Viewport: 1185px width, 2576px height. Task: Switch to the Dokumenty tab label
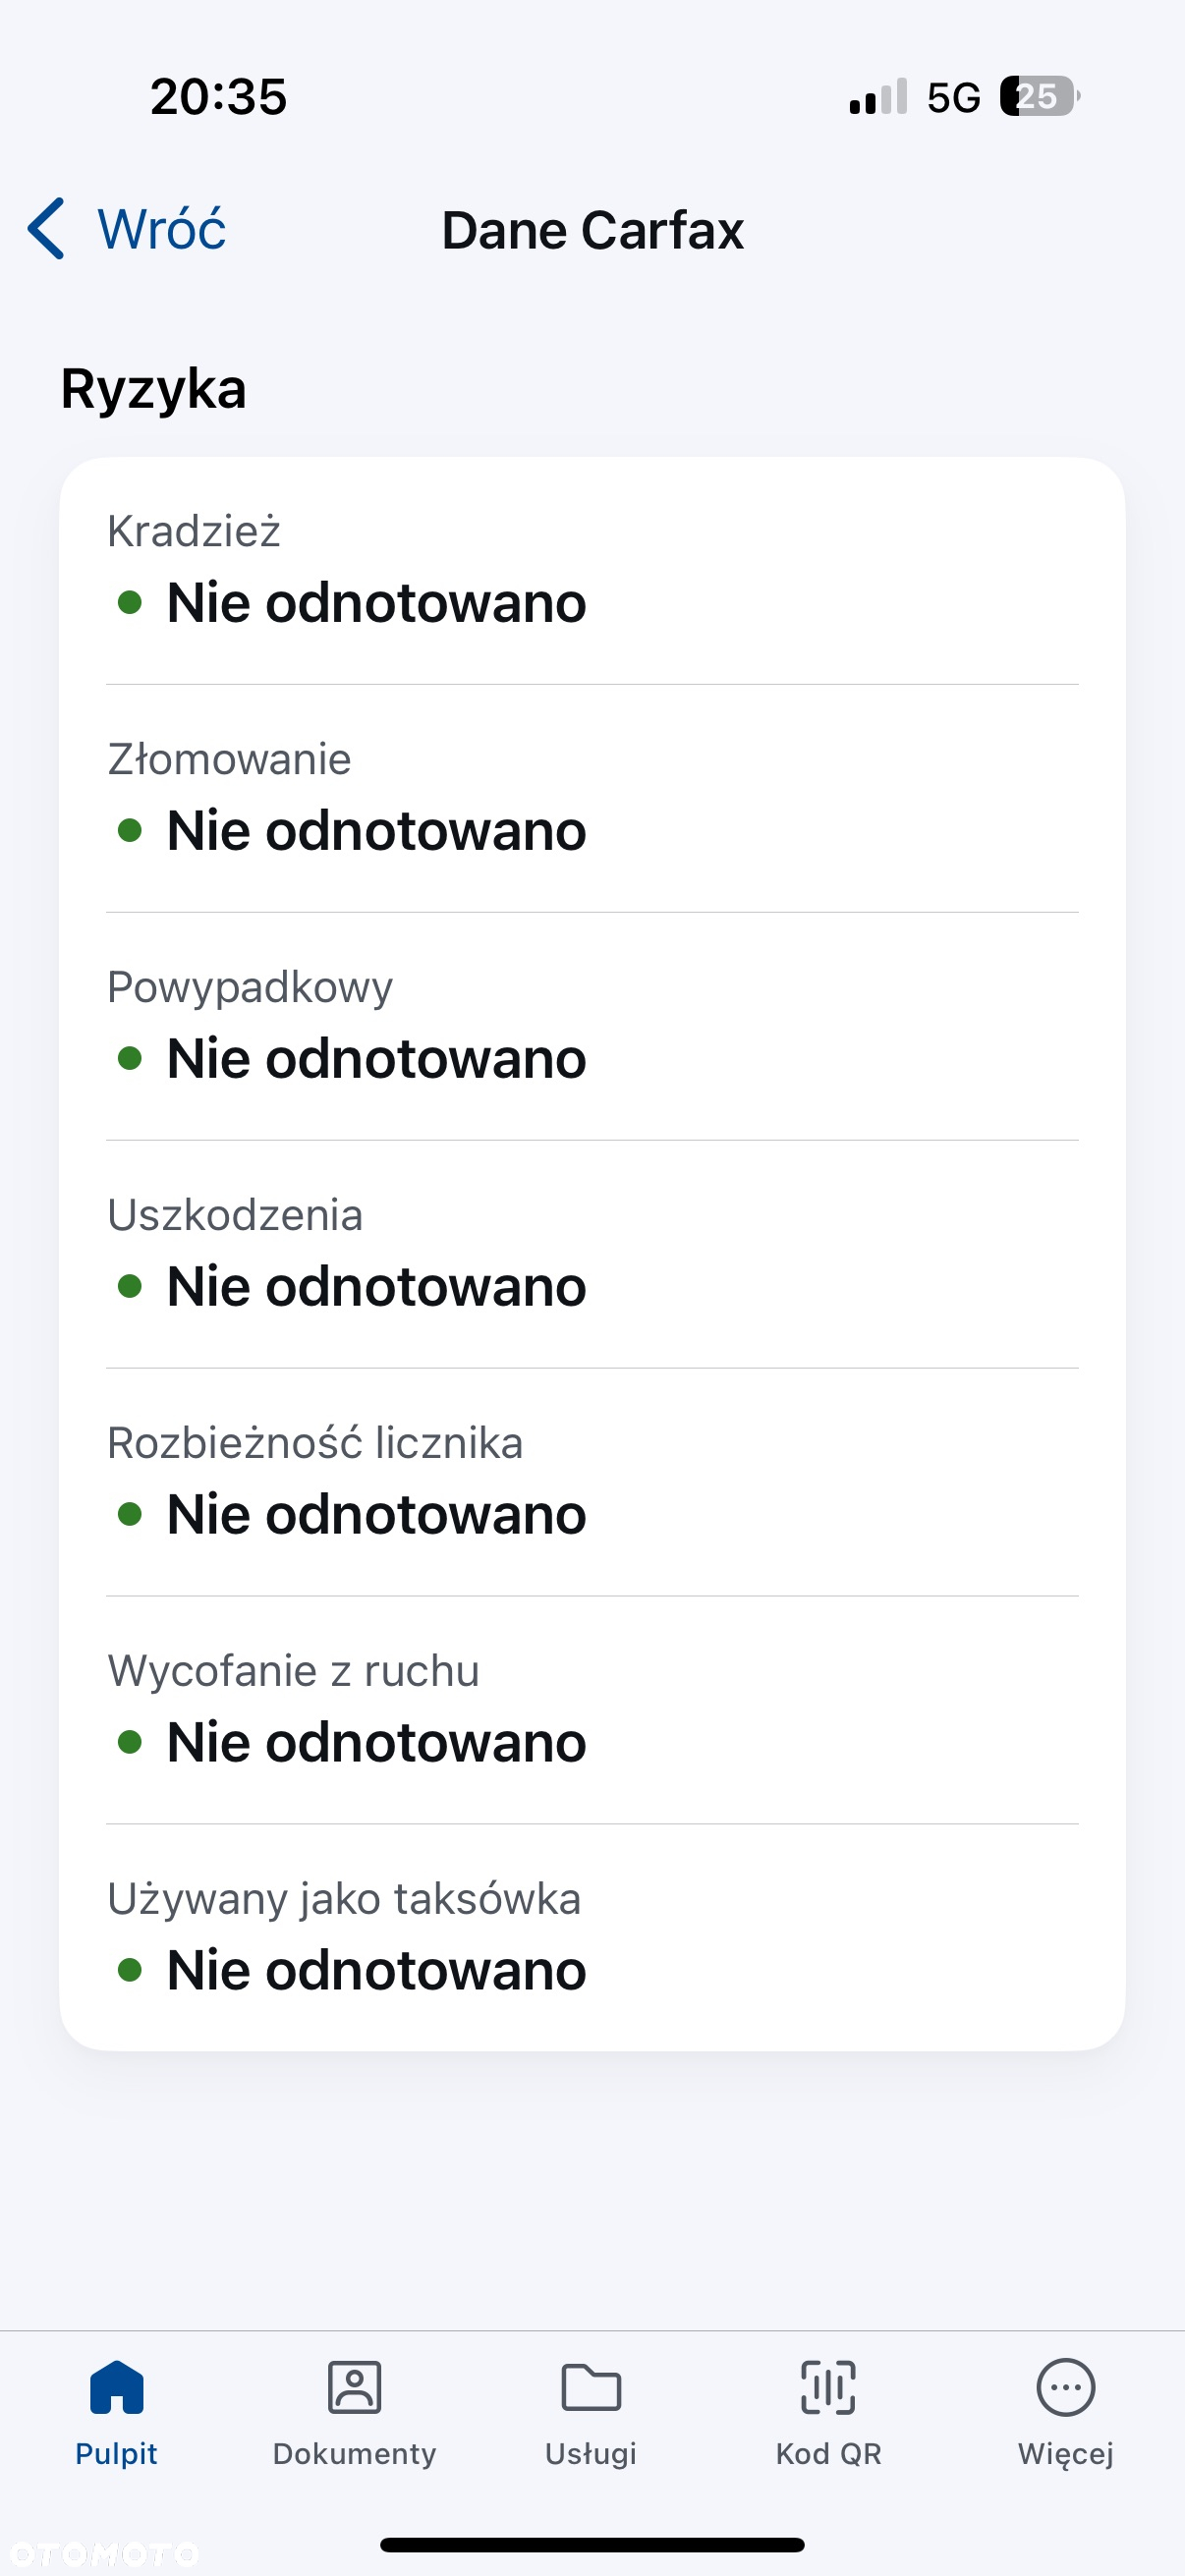(x=355, y=2454)
